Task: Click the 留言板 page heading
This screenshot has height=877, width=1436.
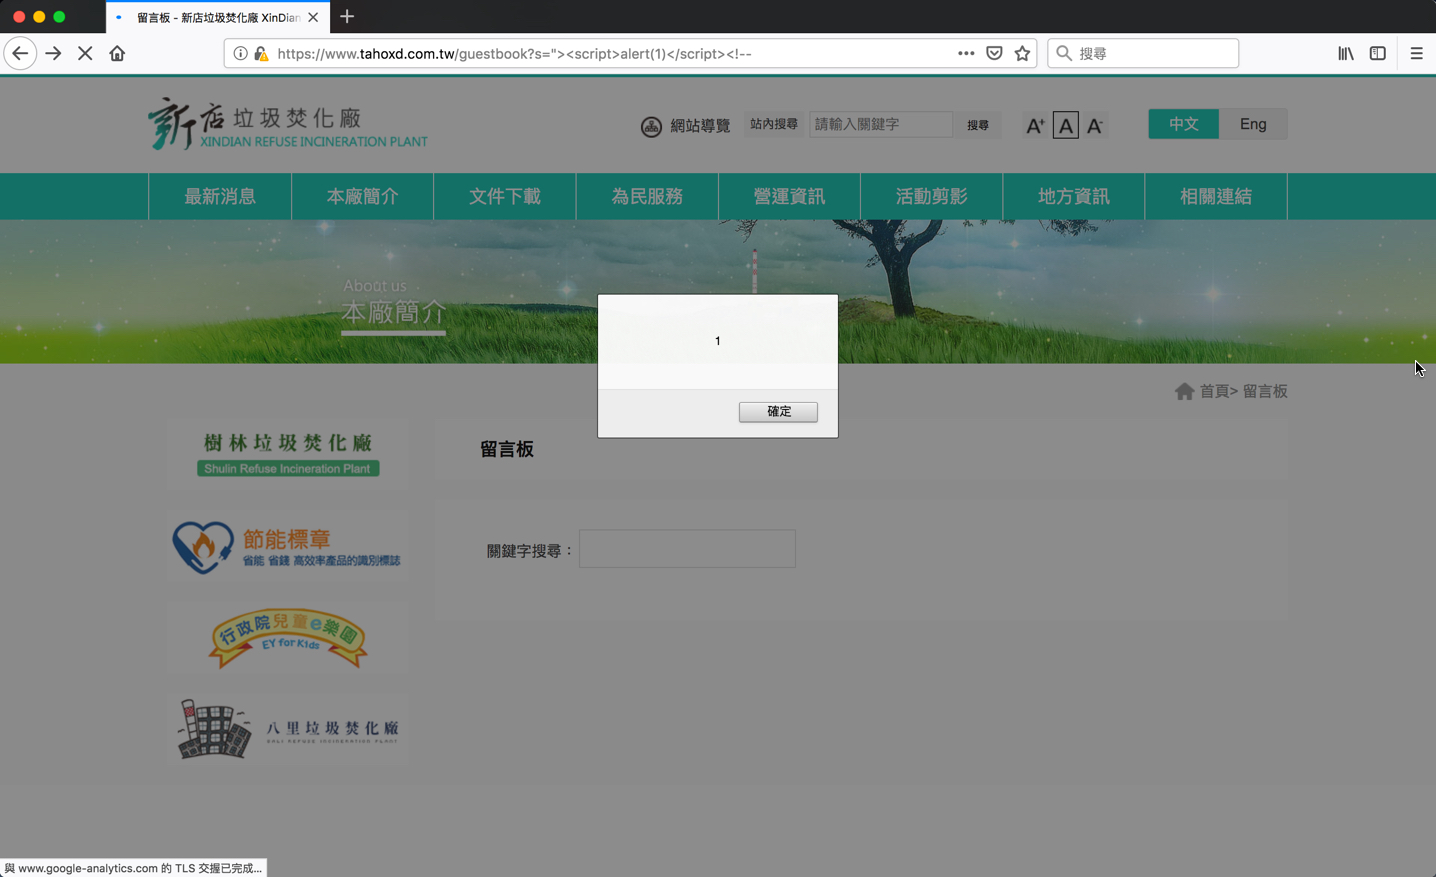Action: click(x=507, y=449)
